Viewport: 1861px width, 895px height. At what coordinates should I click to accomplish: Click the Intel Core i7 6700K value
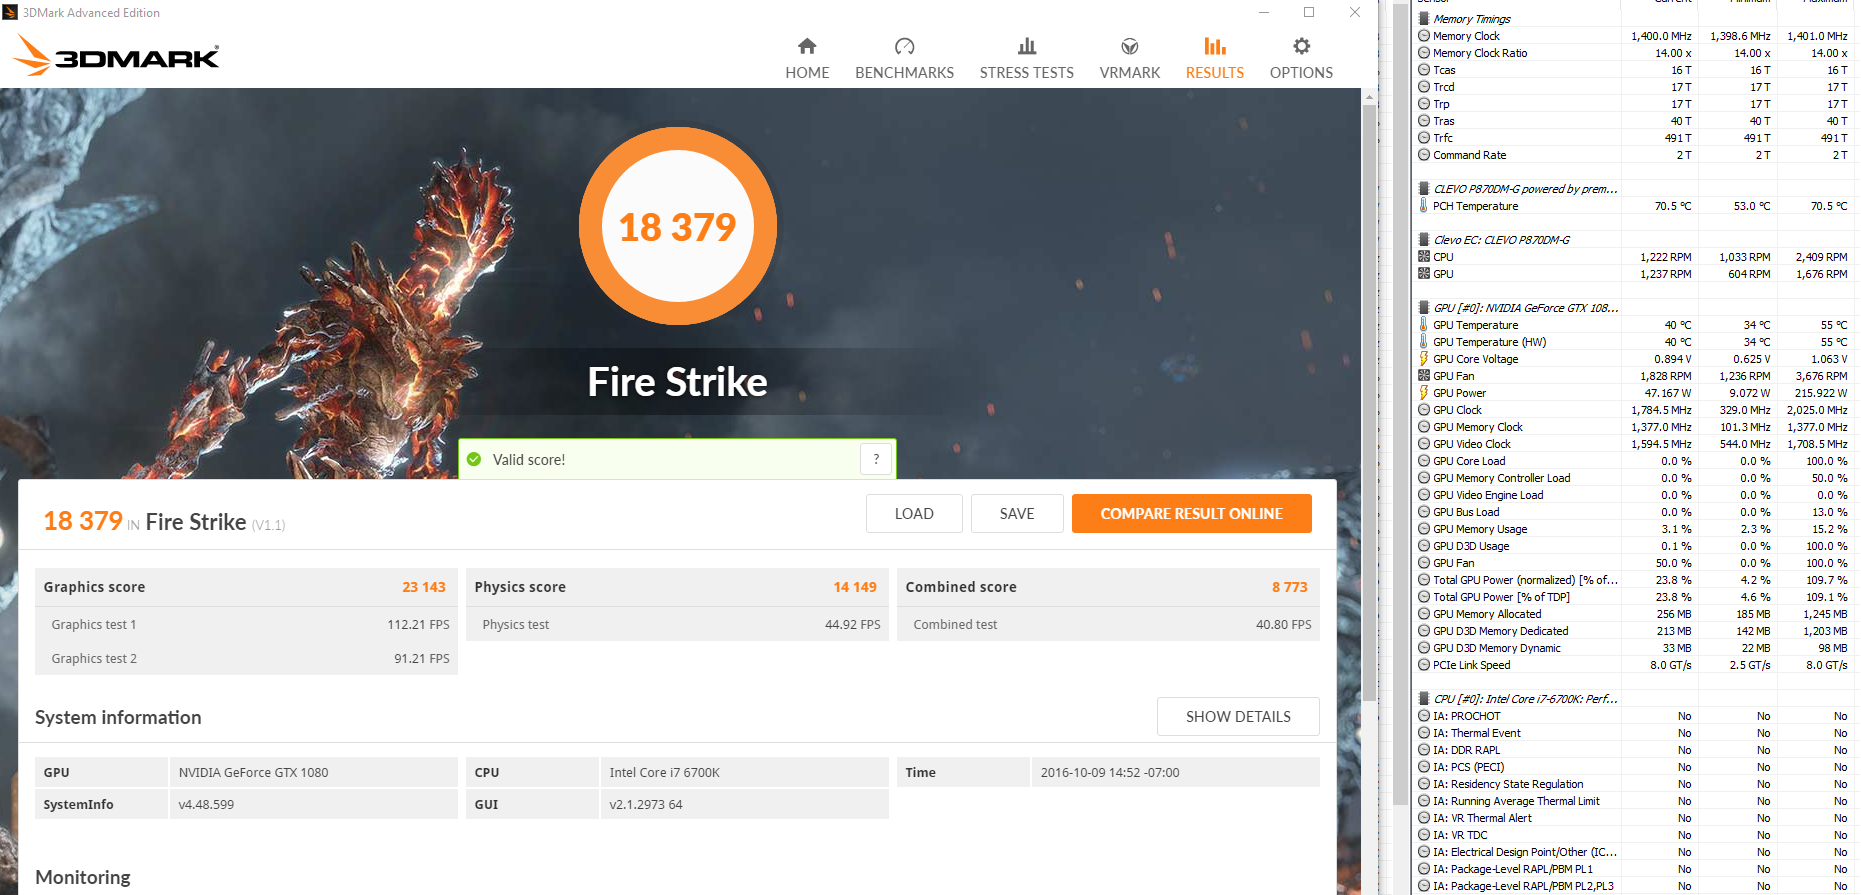[x=664, y=772]
